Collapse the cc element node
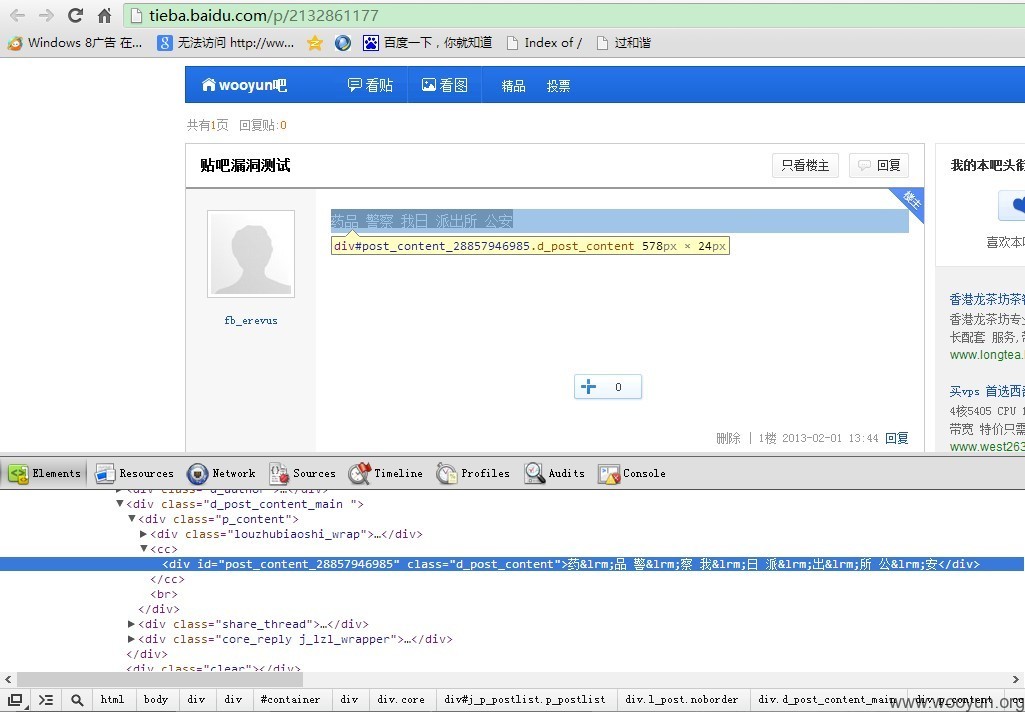Viewport: 1025px width, 712px height. coord(144,549)
